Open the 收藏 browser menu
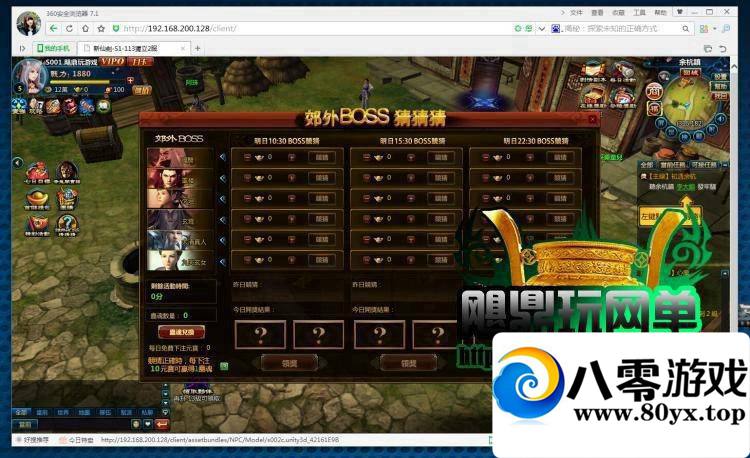 click(x=618, y=12)
